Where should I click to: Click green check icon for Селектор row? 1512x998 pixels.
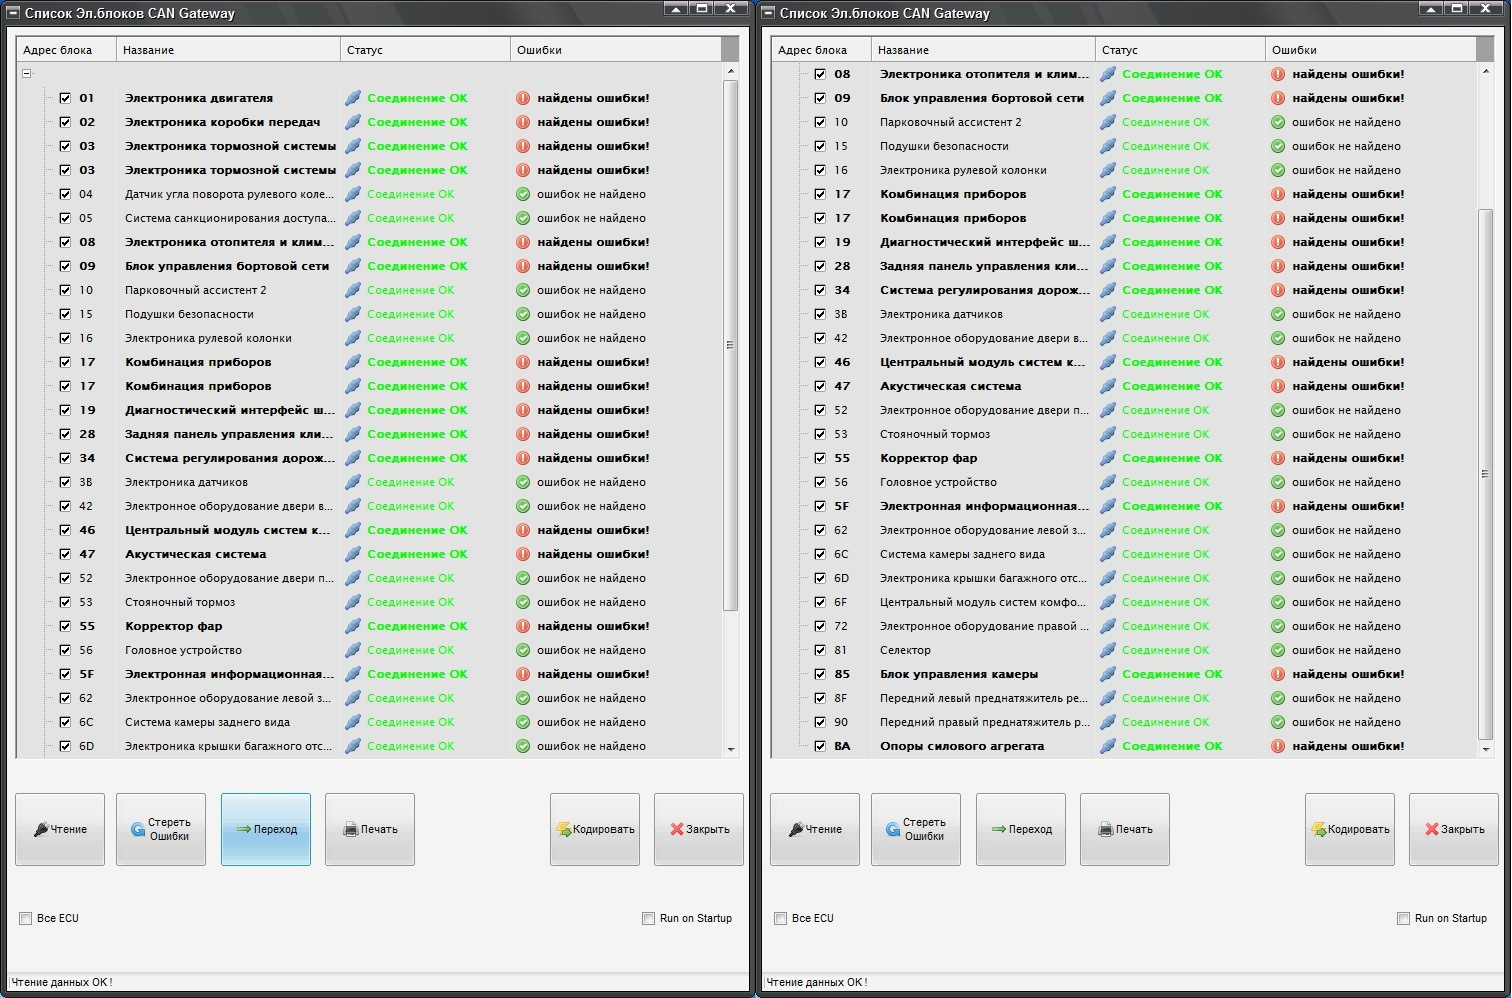pyautogui.click(x=1278, y=650)
